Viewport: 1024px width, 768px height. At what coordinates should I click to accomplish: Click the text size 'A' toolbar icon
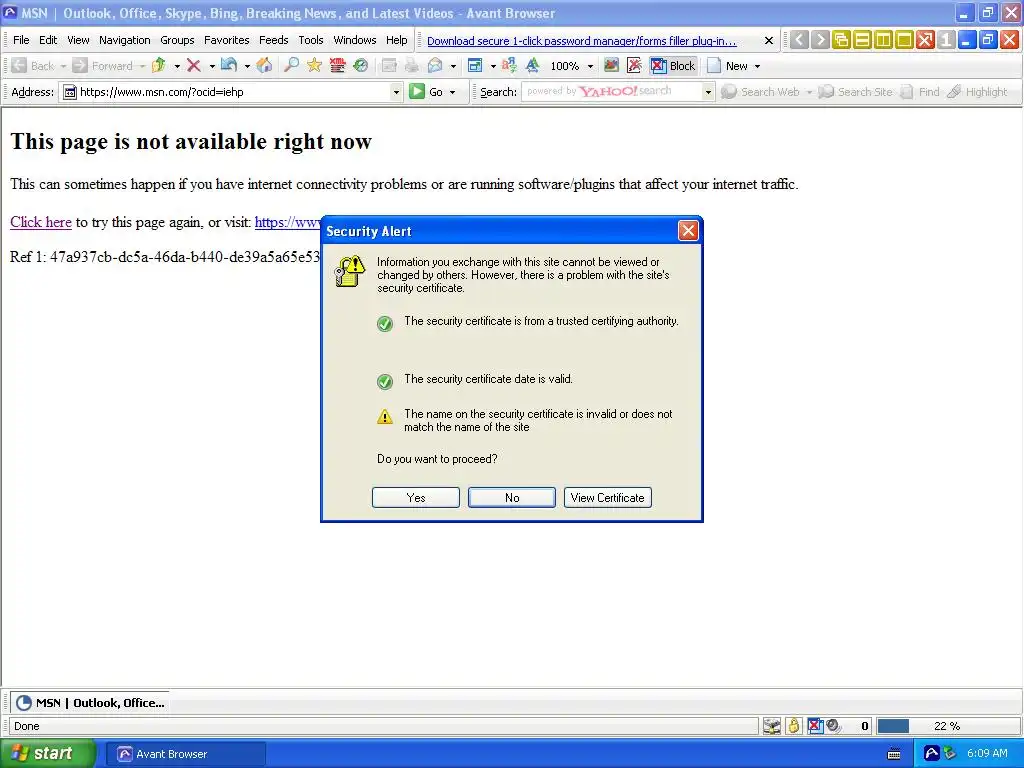(533, 65)
